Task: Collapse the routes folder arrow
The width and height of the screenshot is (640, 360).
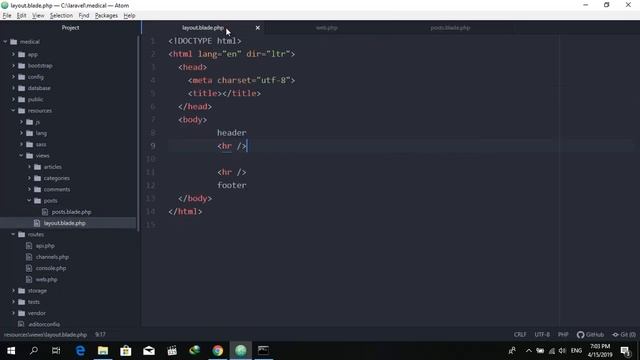Action: (13, 234)
